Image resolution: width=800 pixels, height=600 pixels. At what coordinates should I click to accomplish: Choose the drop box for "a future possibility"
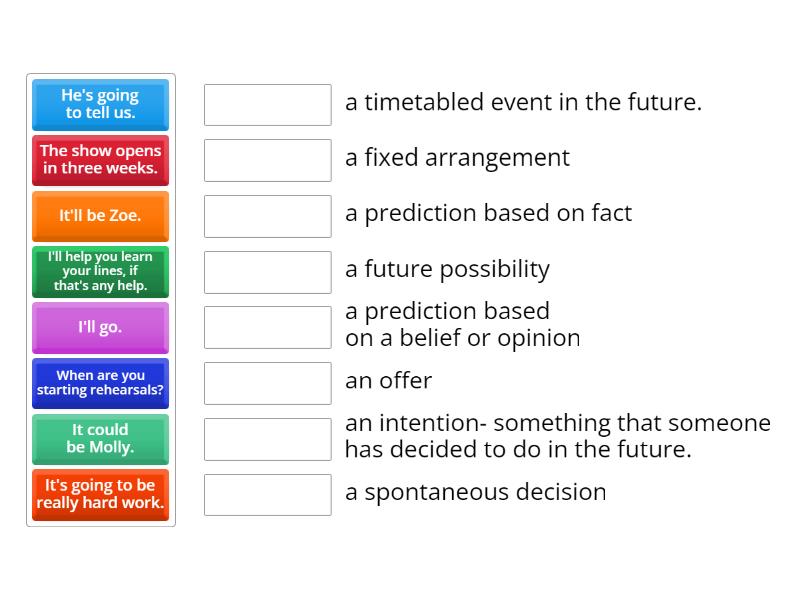tap(267, 272)
